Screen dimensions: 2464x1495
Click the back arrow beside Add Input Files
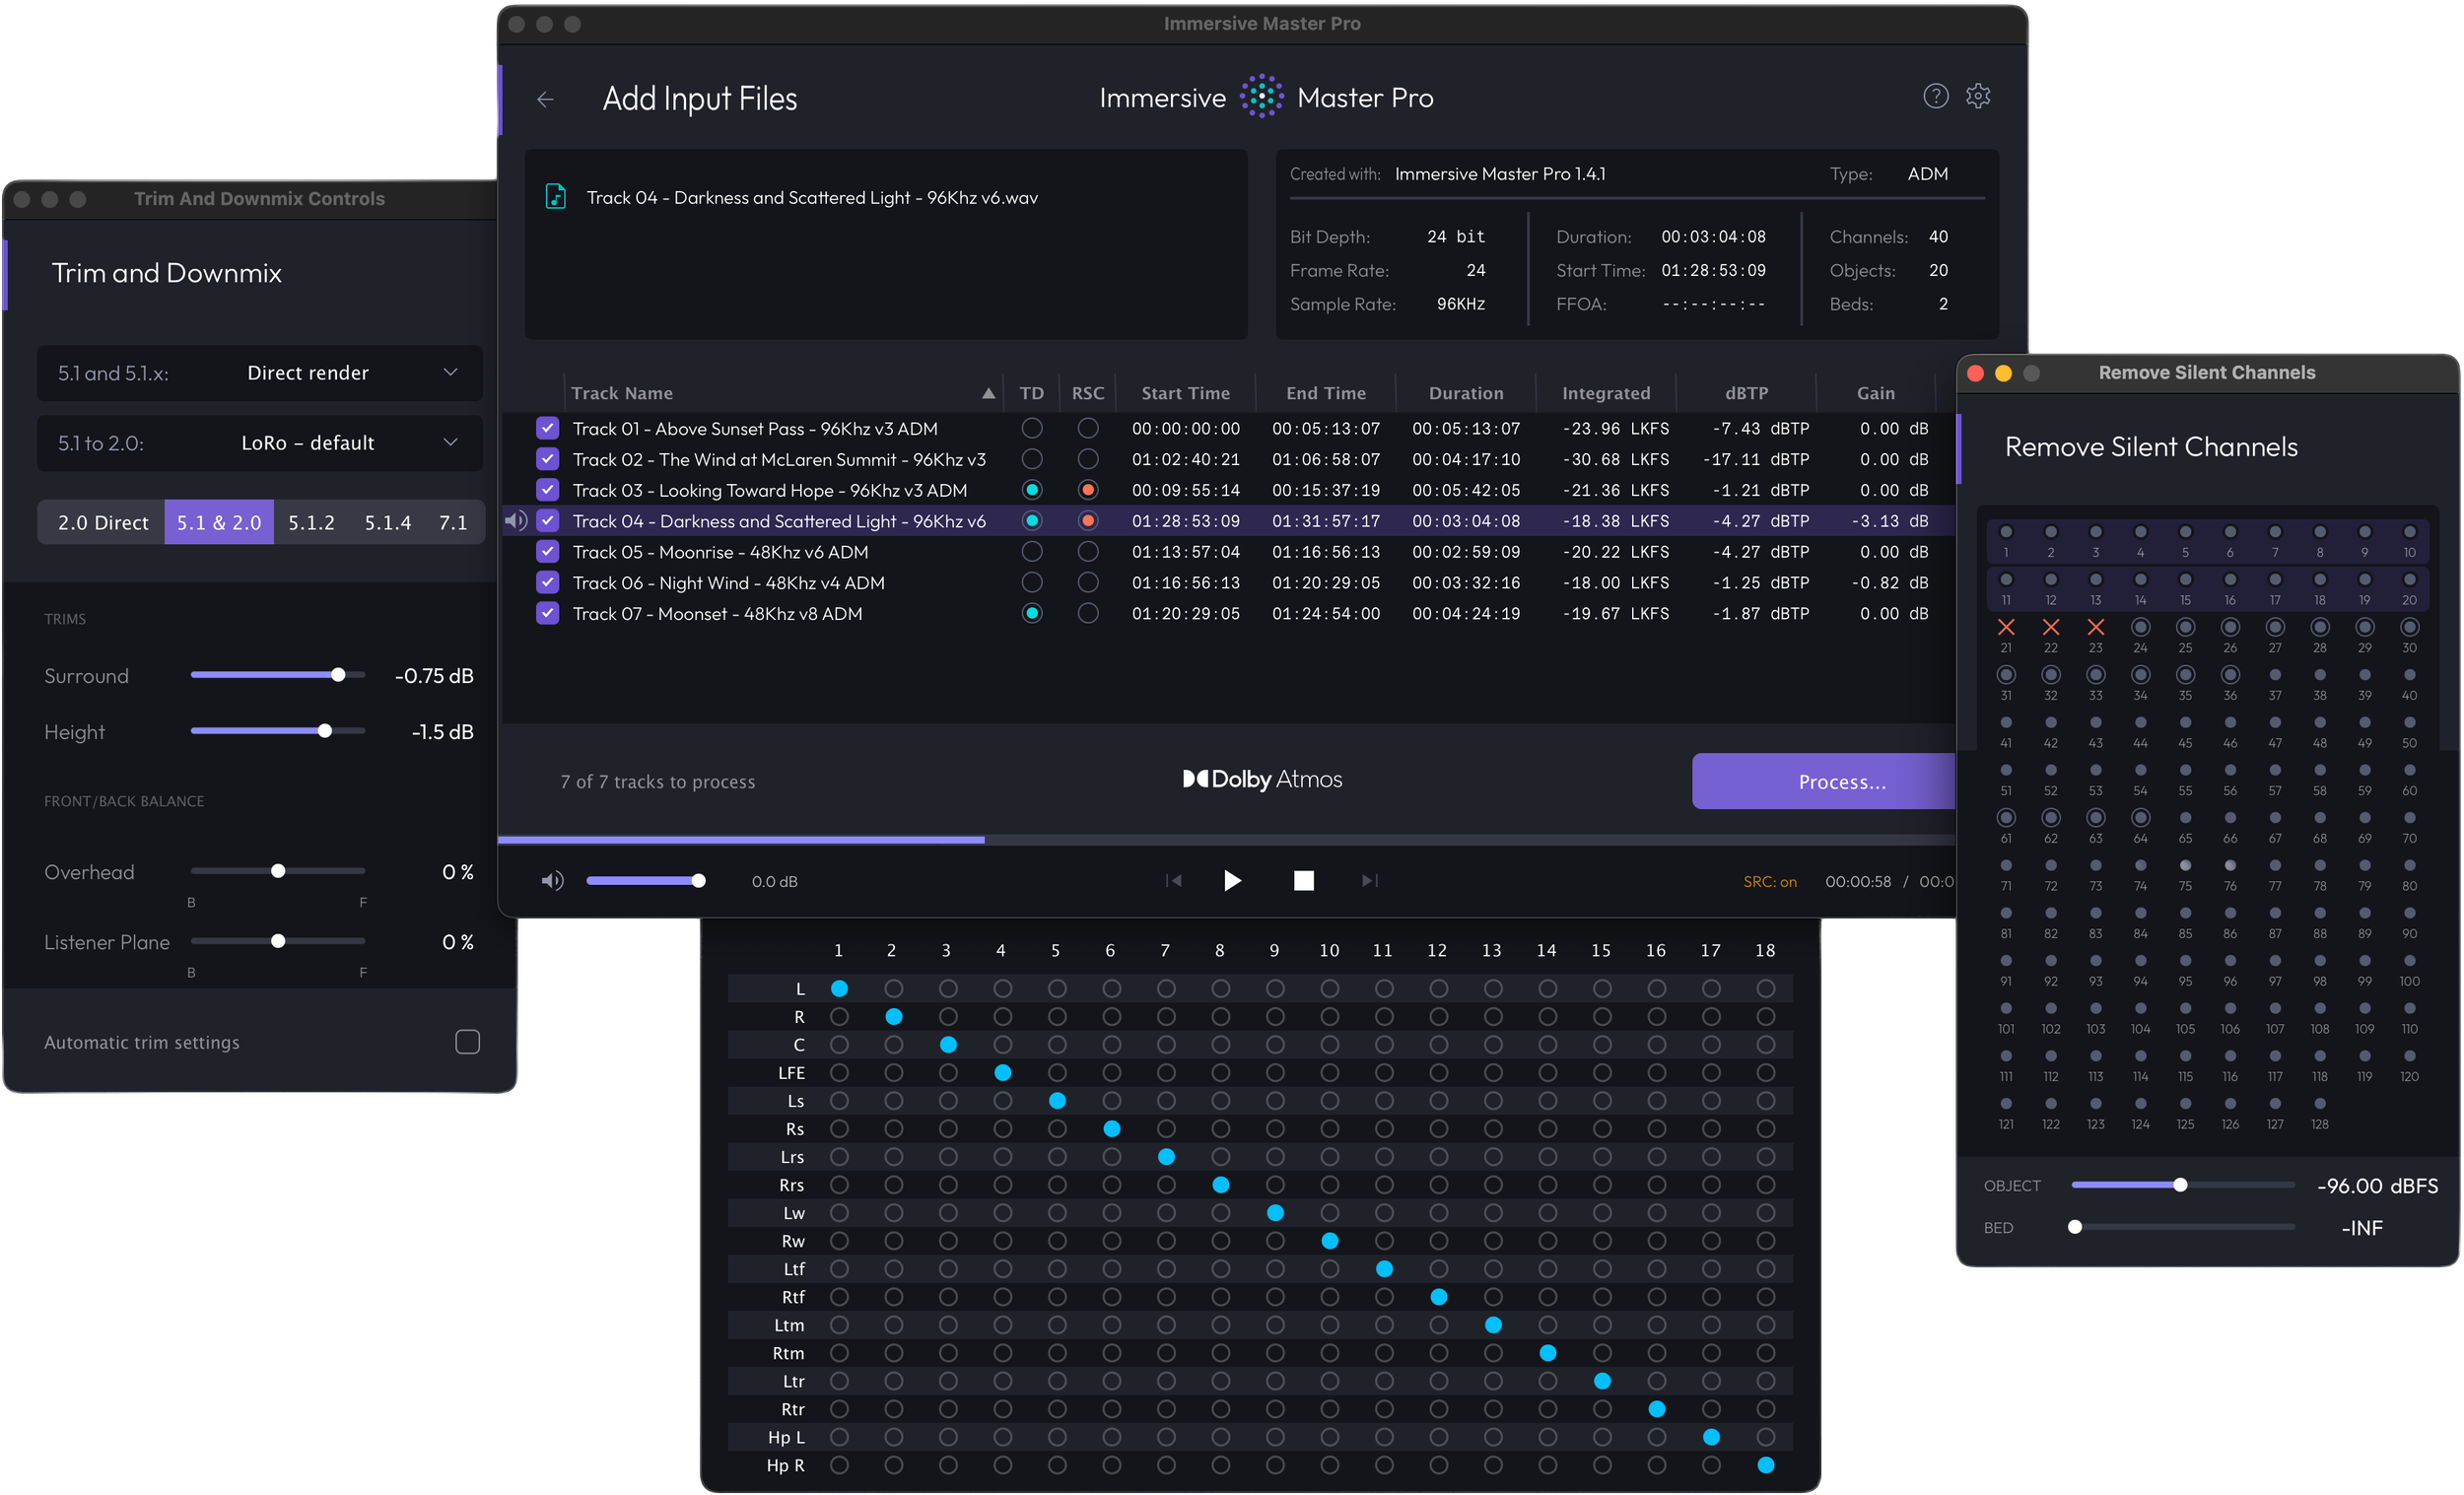pos(545,99)
